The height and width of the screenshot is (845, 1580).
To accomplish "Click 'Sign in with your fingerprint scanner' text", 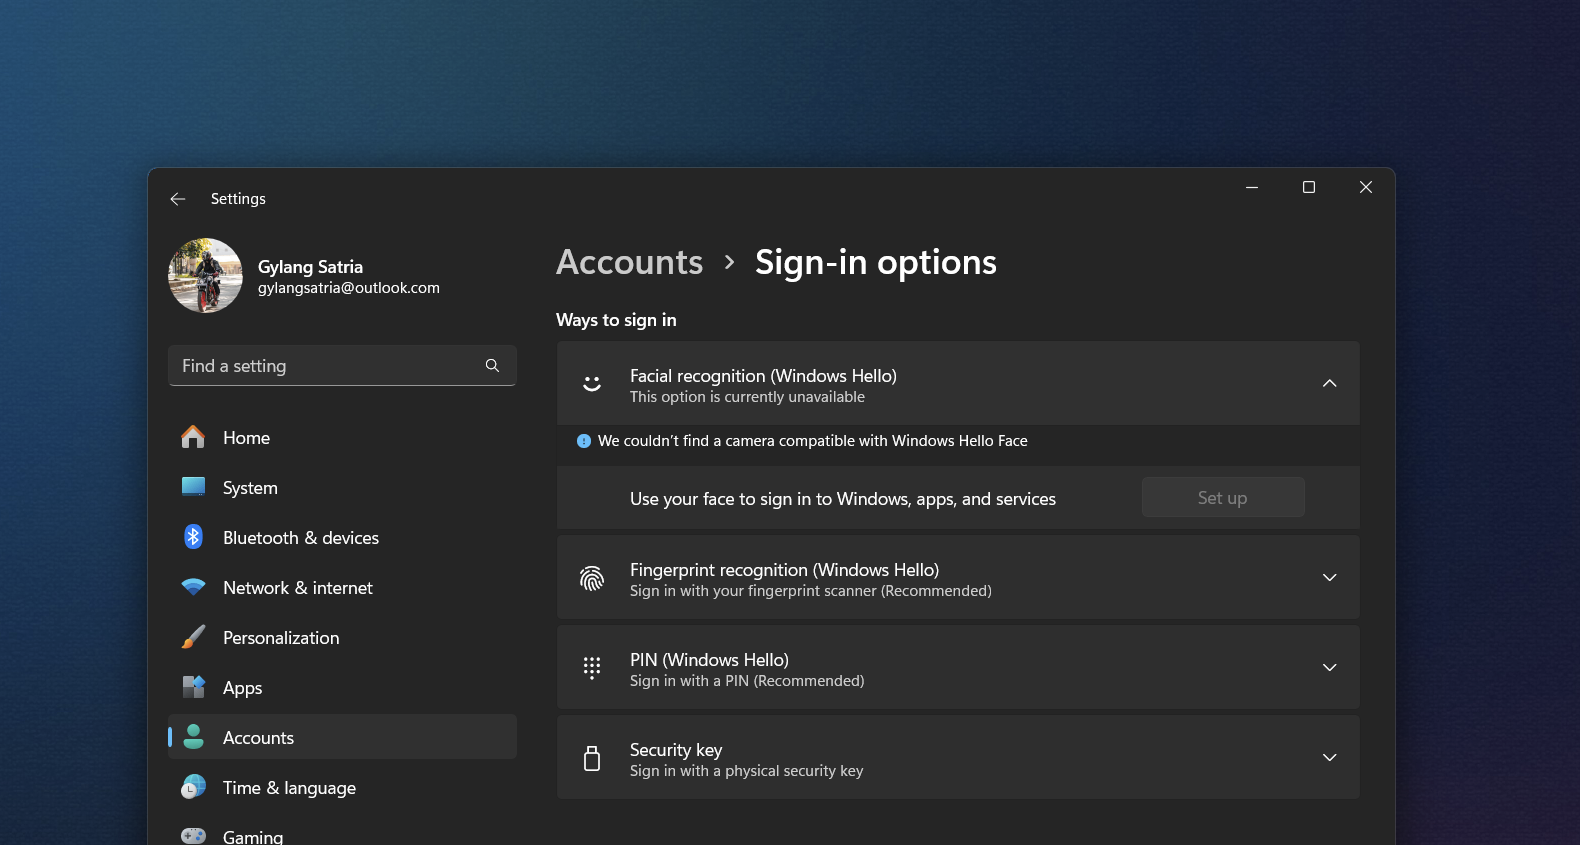I will [x=811, y=591].
